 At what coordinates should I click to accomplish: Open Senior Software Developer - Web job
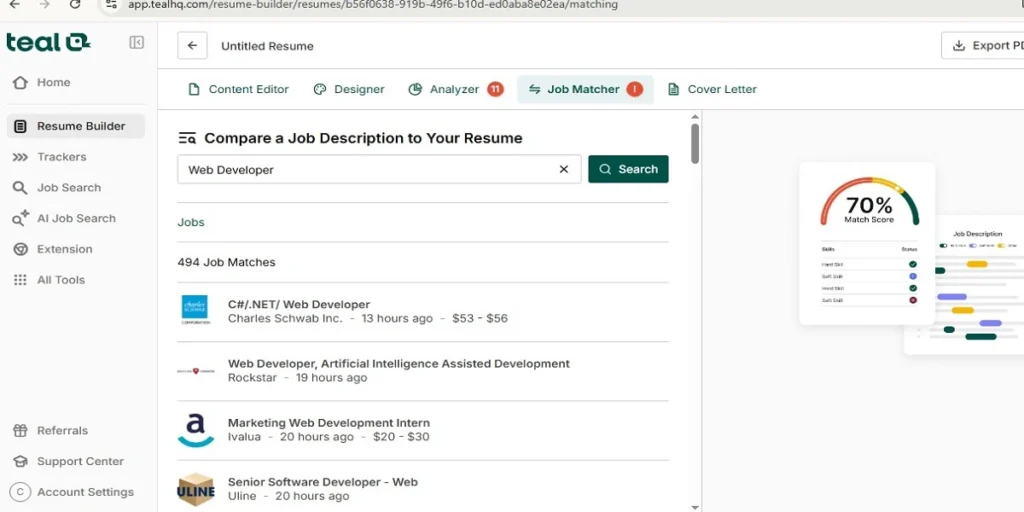423,489
